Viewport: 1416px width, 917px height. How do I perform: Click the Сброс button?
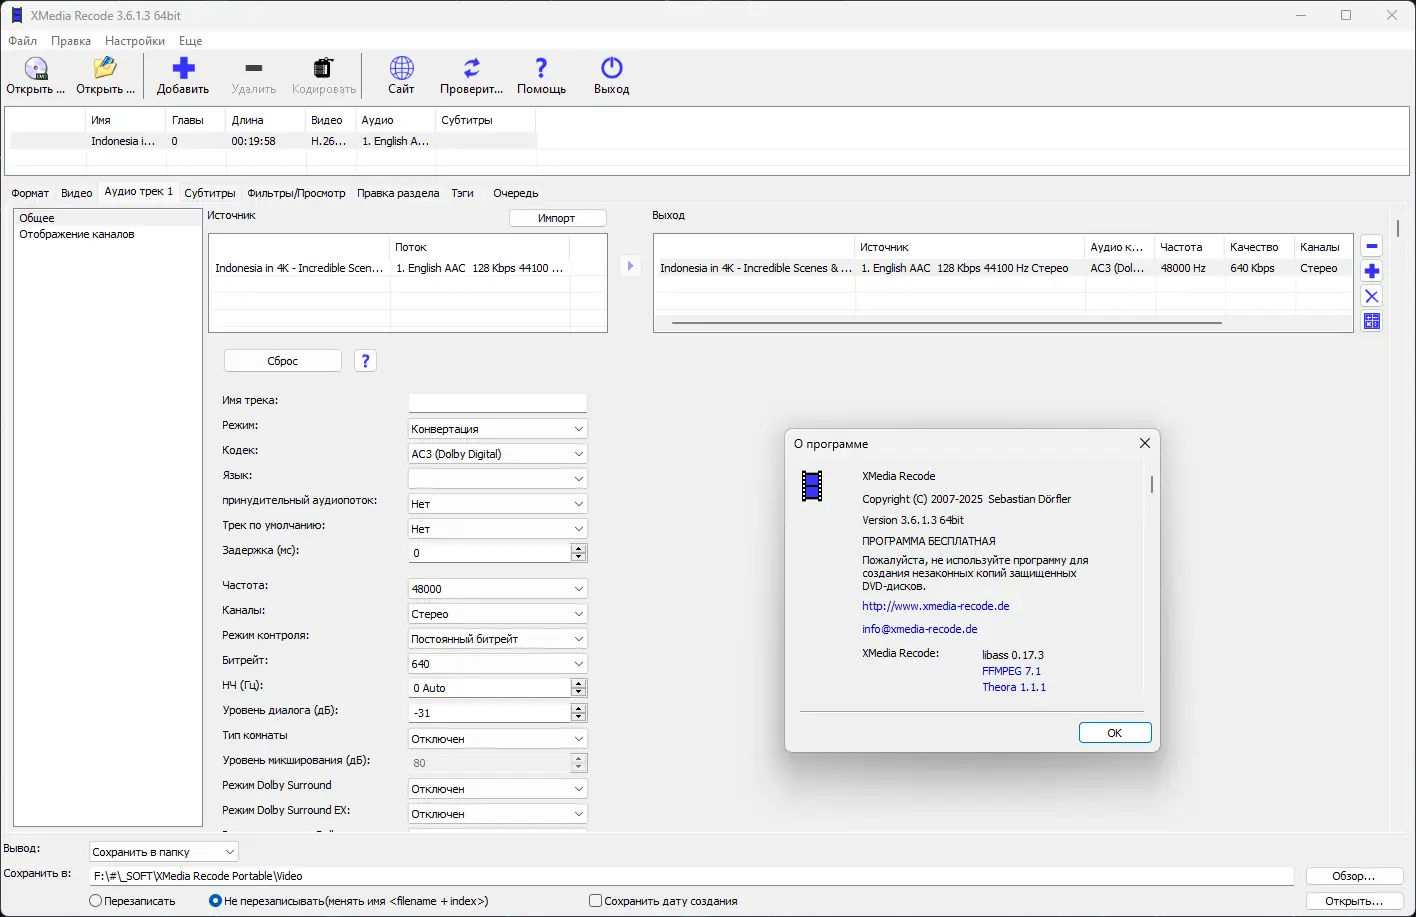click(283, 361)
